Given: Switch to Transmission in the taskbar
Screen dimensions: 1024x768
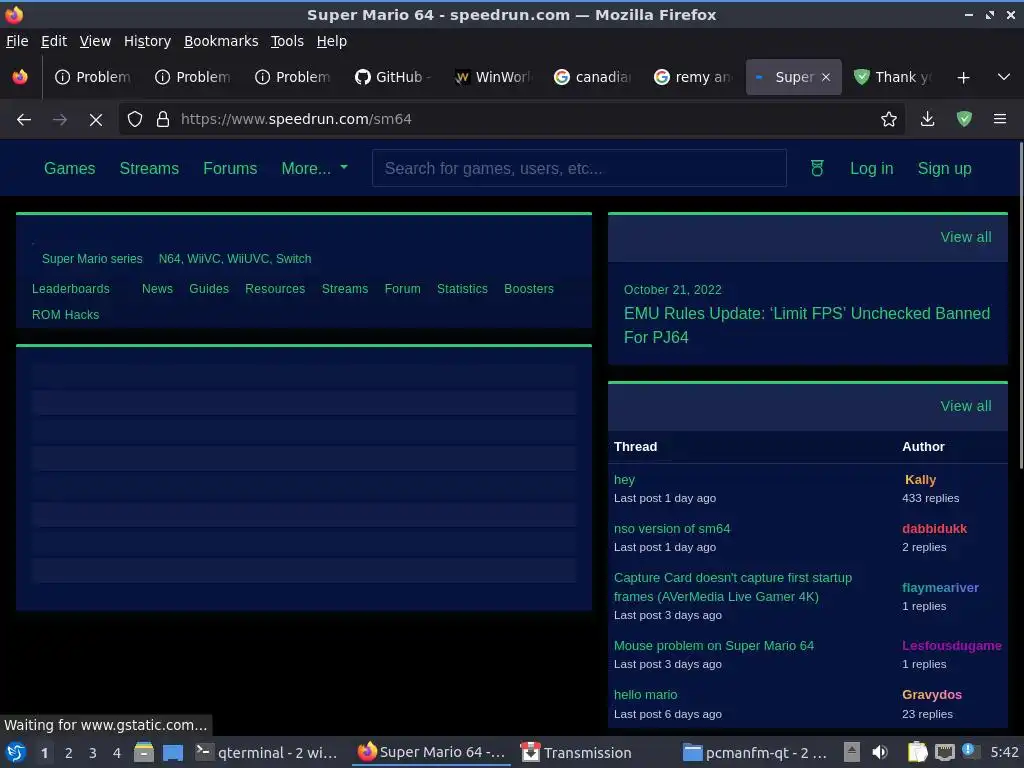Looking at the screenshot, I should (576, 753).
